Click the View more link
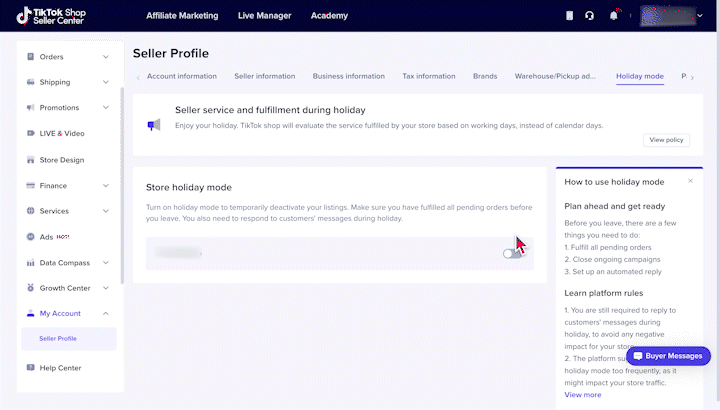This screenshot has width=720, height=410. pyautogui.click(x=583, y=395)
